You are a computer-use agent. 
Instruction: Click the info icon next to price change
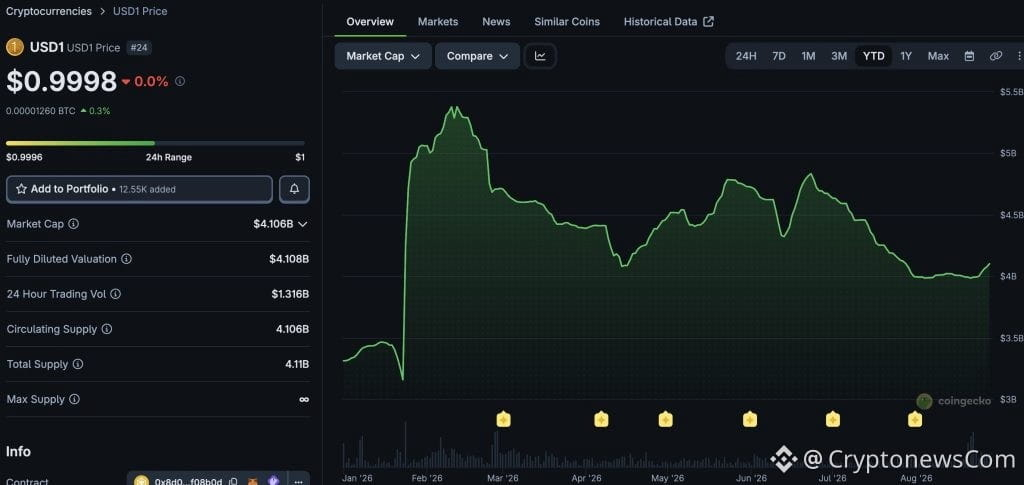point(180,81)
